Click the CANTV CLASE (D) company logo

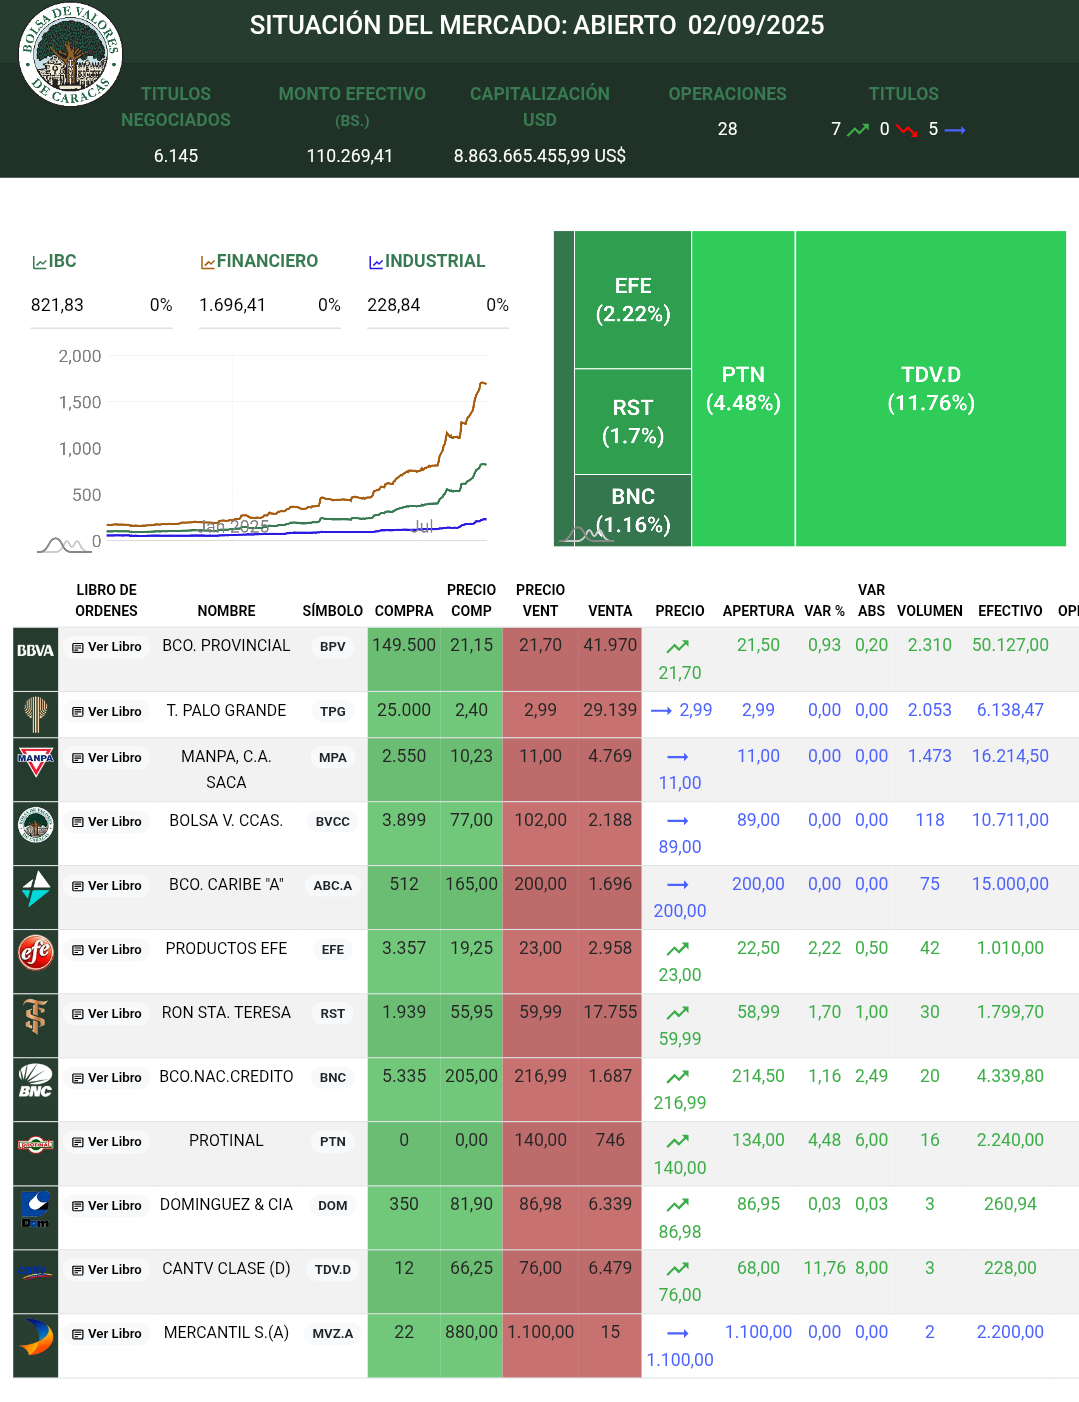pyautogui.click(x=35, y=1273)
